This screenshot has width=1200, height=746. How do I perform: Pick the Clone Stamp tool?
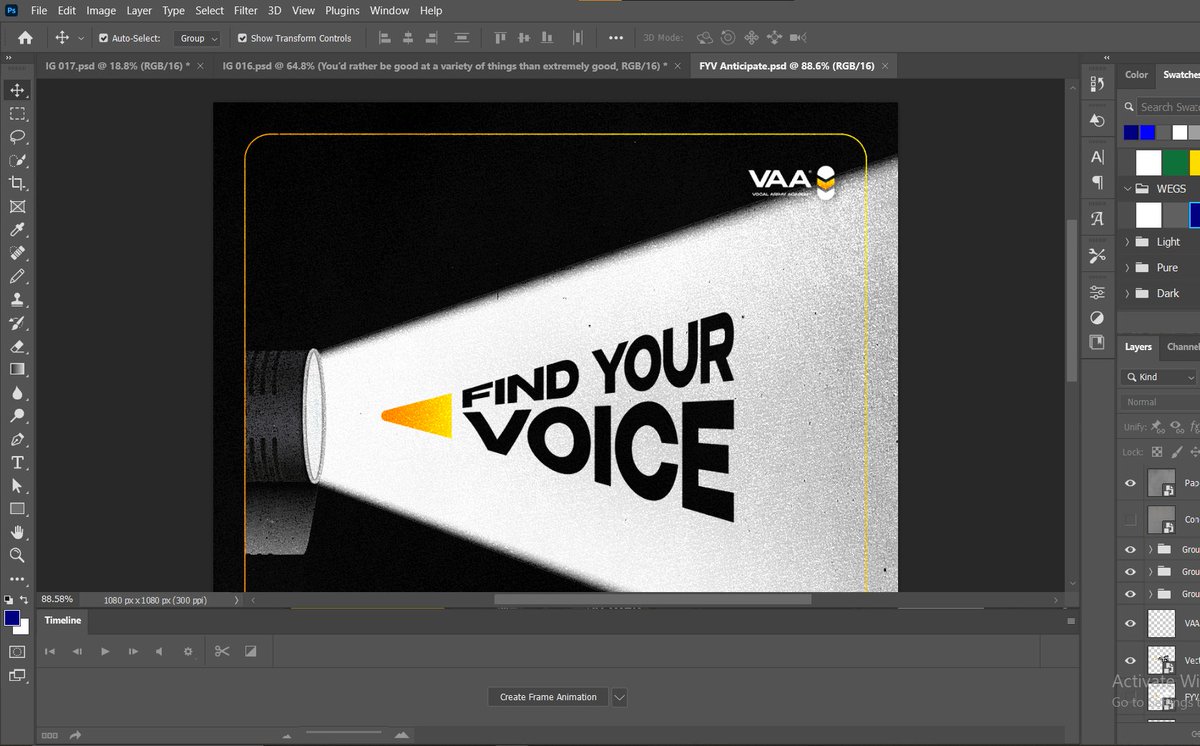(x=17, y=299)
